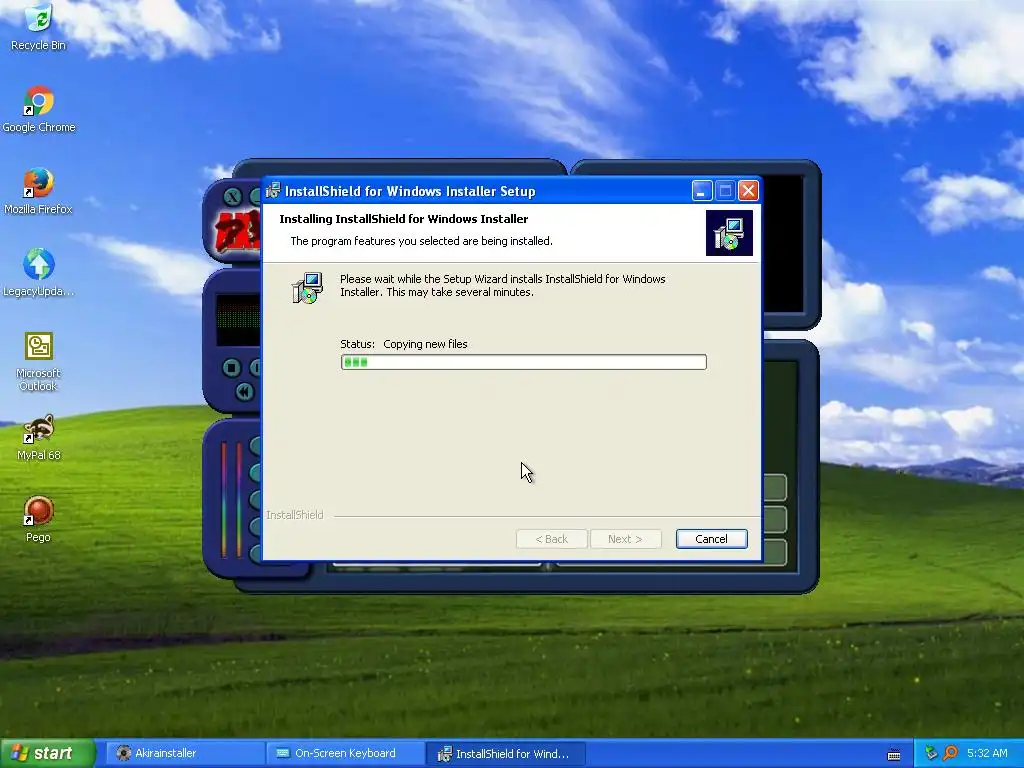
Task: Click 'The program features you selected' subtitle text
Action: [421, 241]
